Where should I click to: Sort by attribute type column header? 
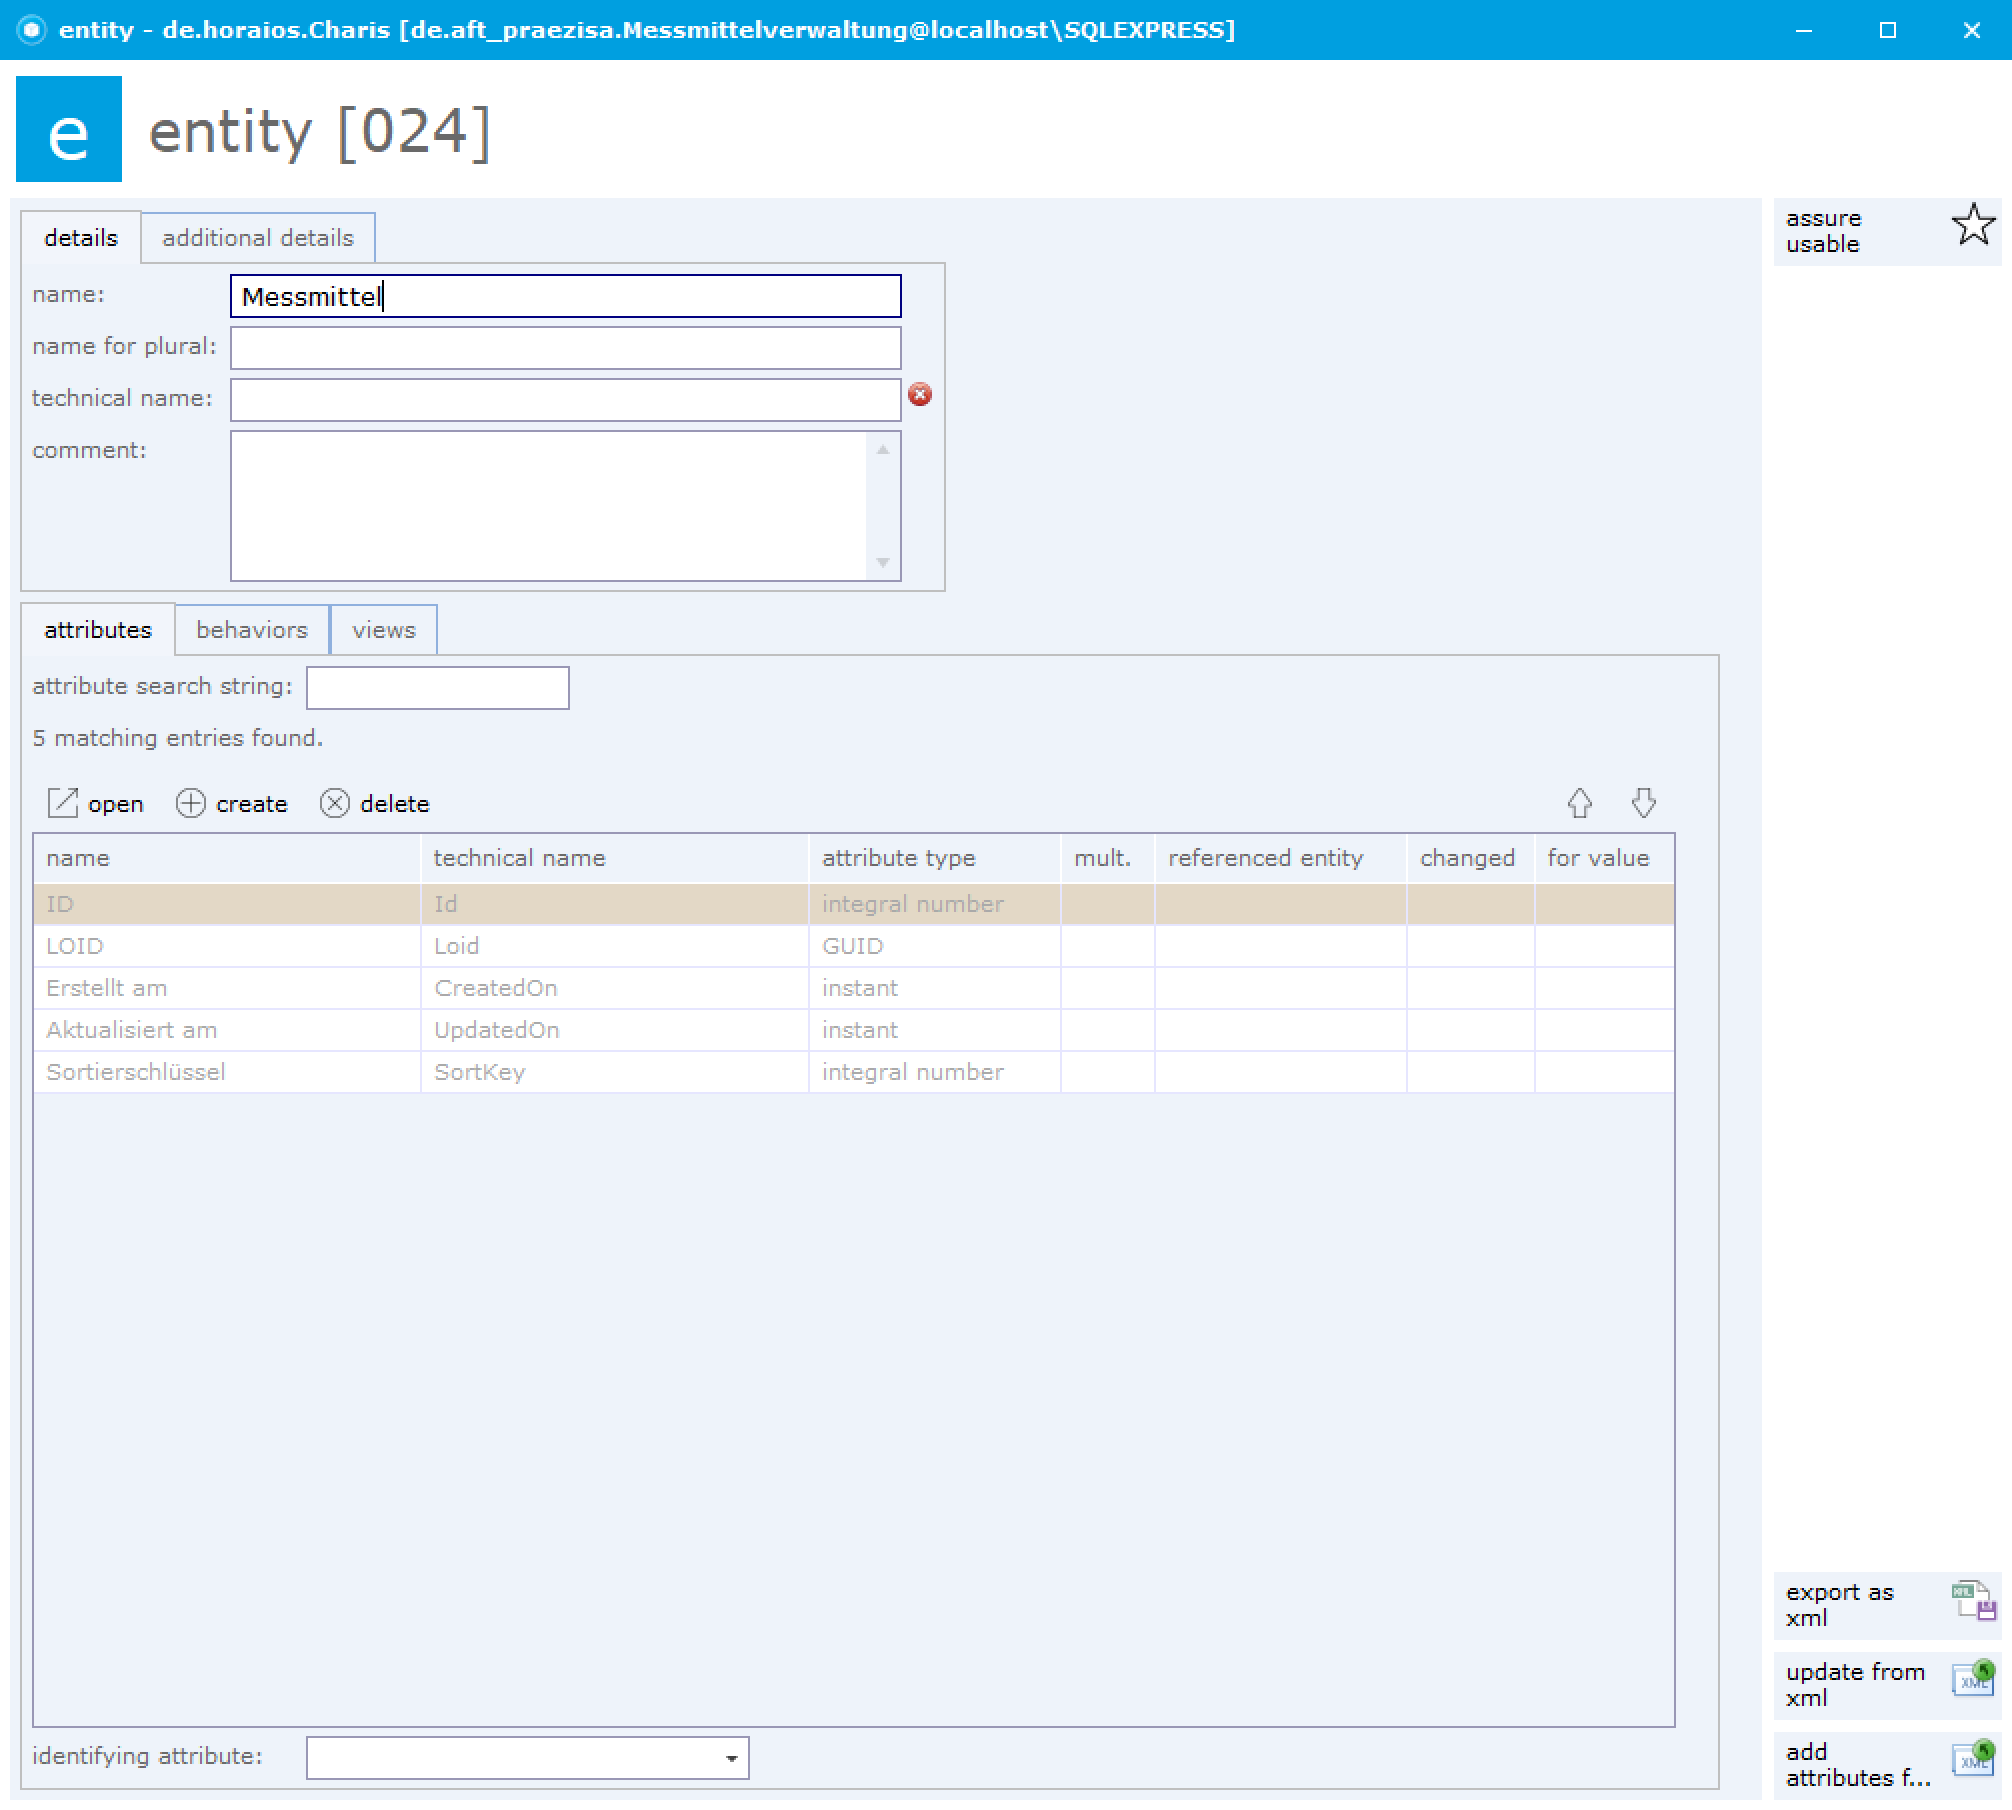coord(935,858)
